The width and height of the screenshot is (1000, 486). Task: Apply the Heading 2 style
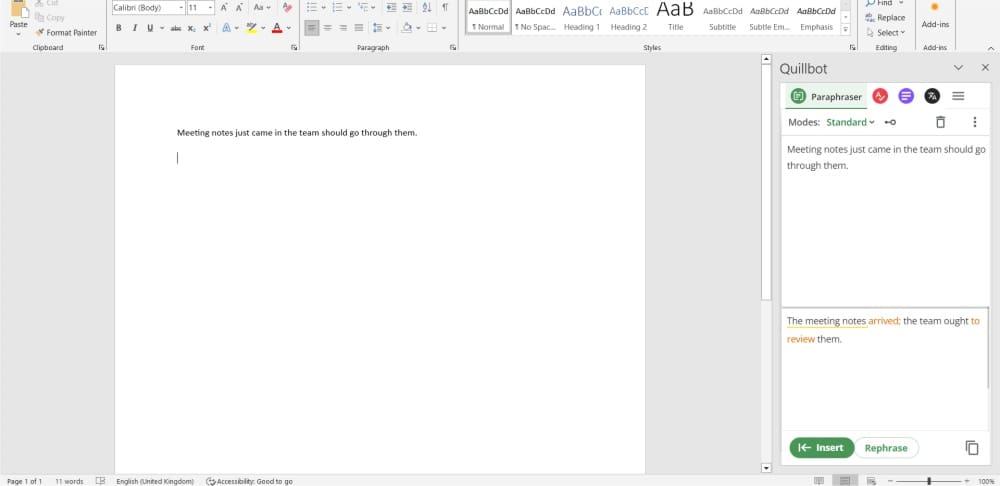pos(628,18)
